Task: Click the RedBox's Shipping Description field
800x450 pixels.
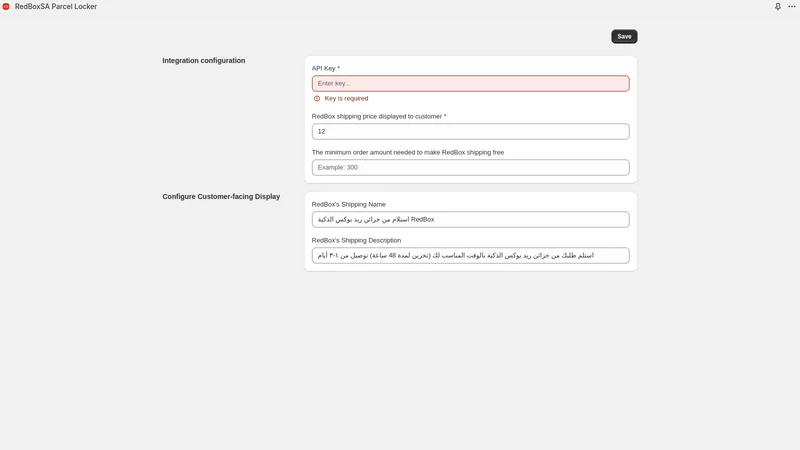Action: click(x=470, y=255)
